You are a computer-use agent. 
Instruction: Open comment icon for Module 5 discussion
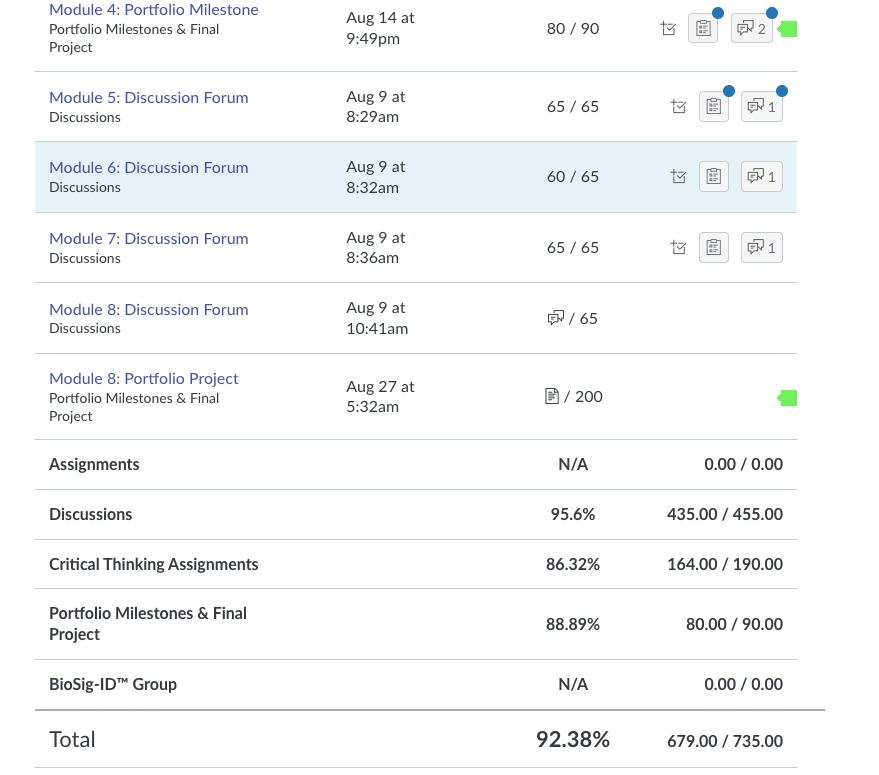(x=761, y=106)
